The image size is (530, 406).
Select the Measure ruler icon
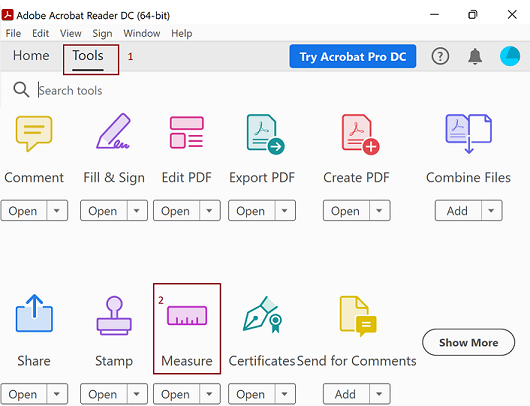(187, 315)
